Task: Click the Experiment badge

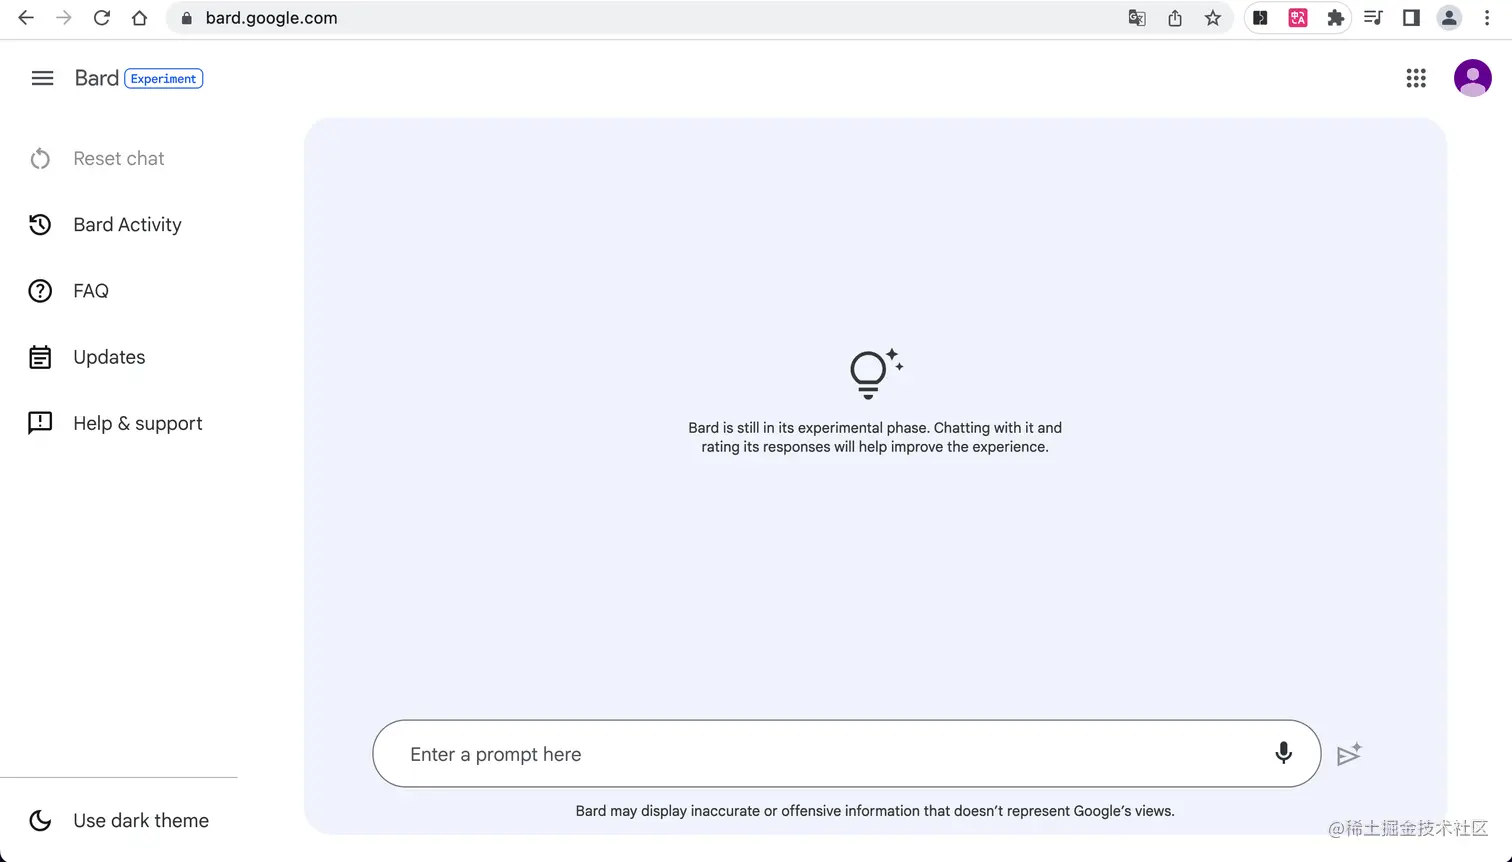Action: 164,79
